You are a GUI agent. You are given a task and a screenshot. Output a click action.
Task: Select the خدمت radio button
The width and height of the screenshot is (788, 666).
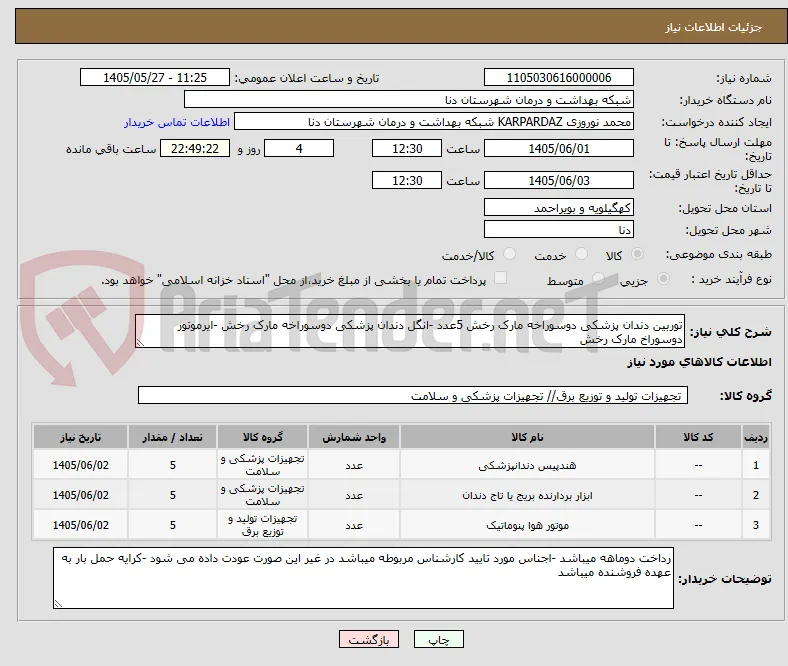[581, 254]
